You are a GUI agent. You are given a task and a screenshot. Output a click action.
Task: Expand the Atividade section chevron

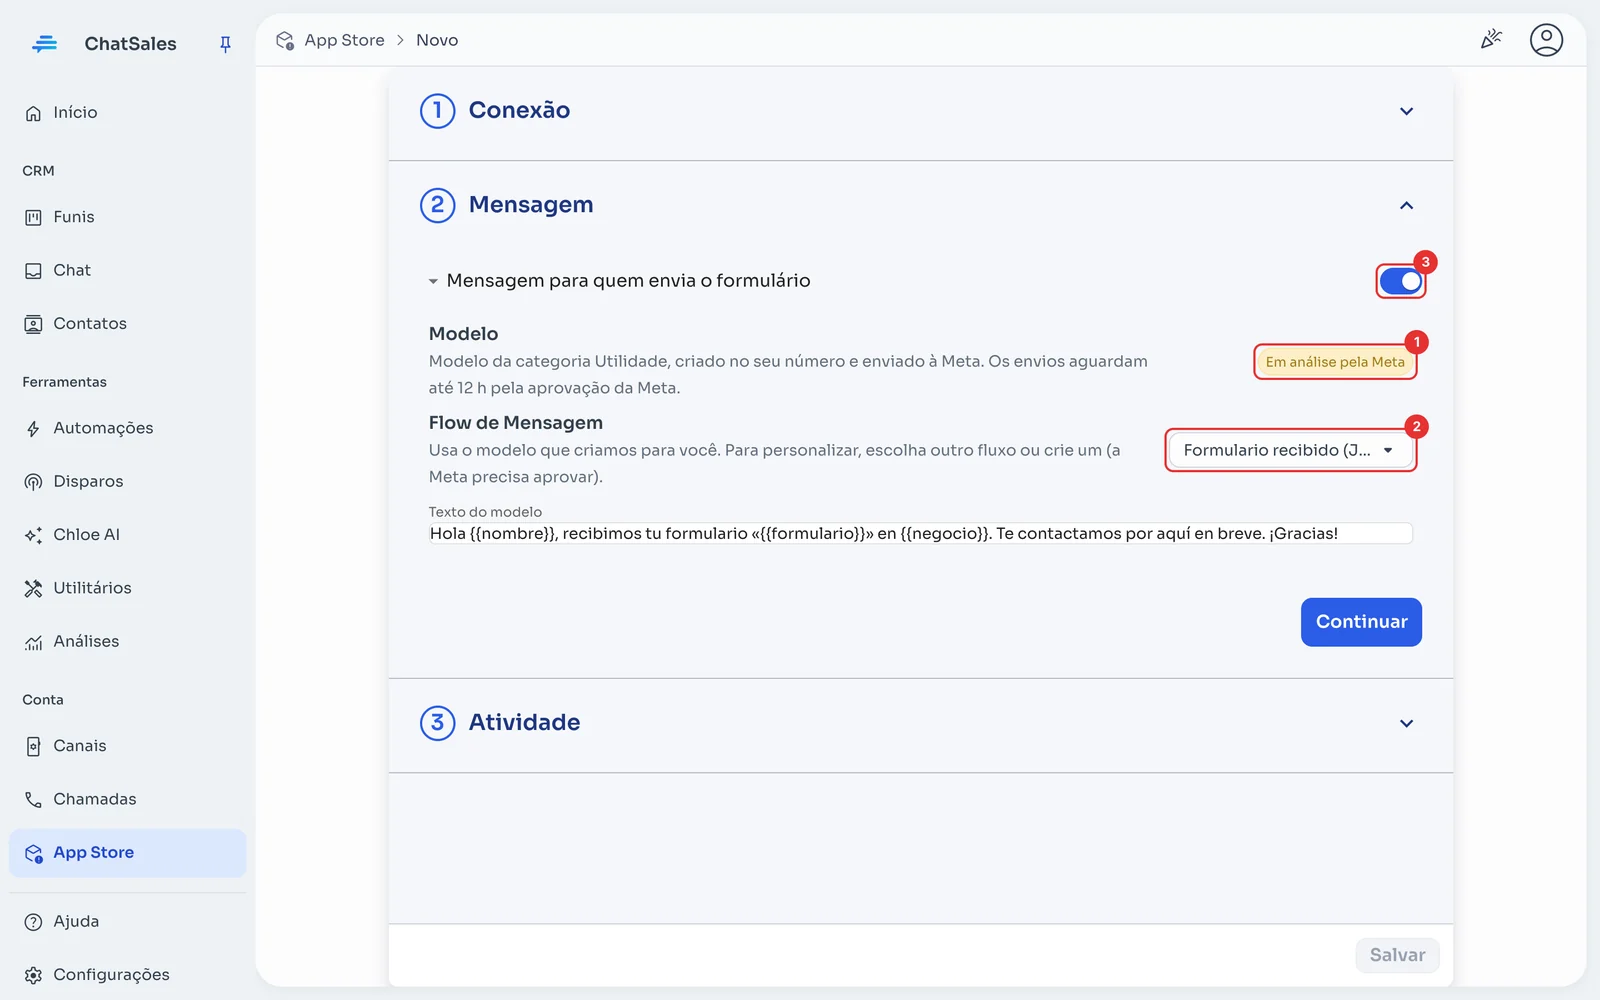click(1406, 723)
